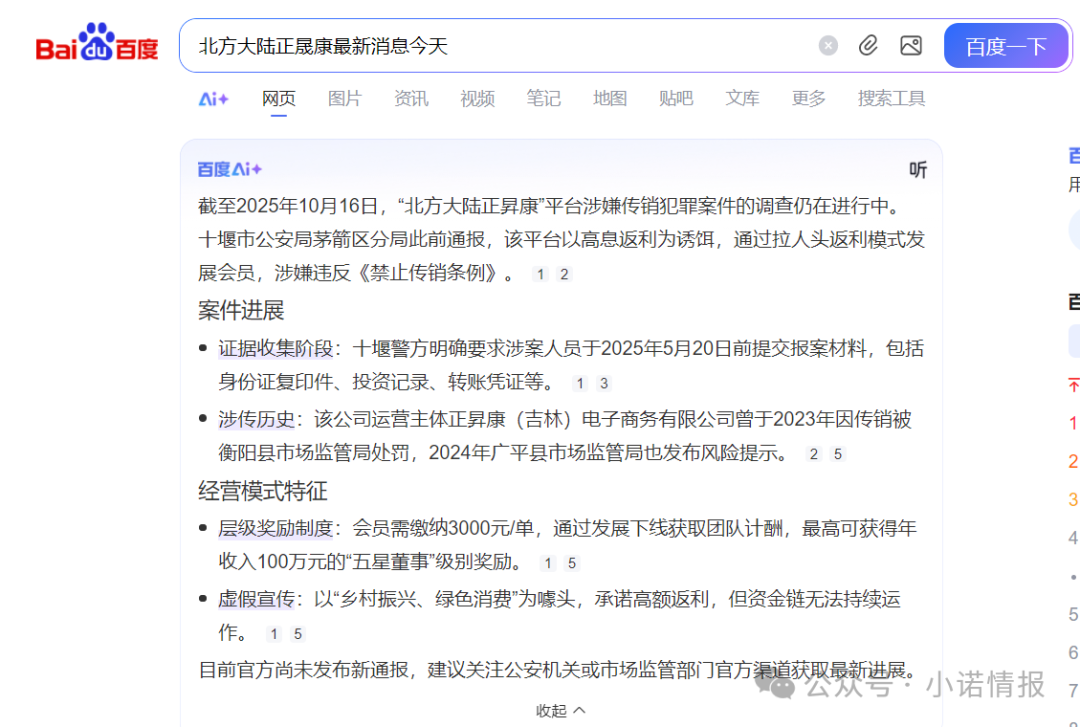The image size is (1080, 727).
Task: Clear the search query using the x icon
Action: [x=828, y=45]
